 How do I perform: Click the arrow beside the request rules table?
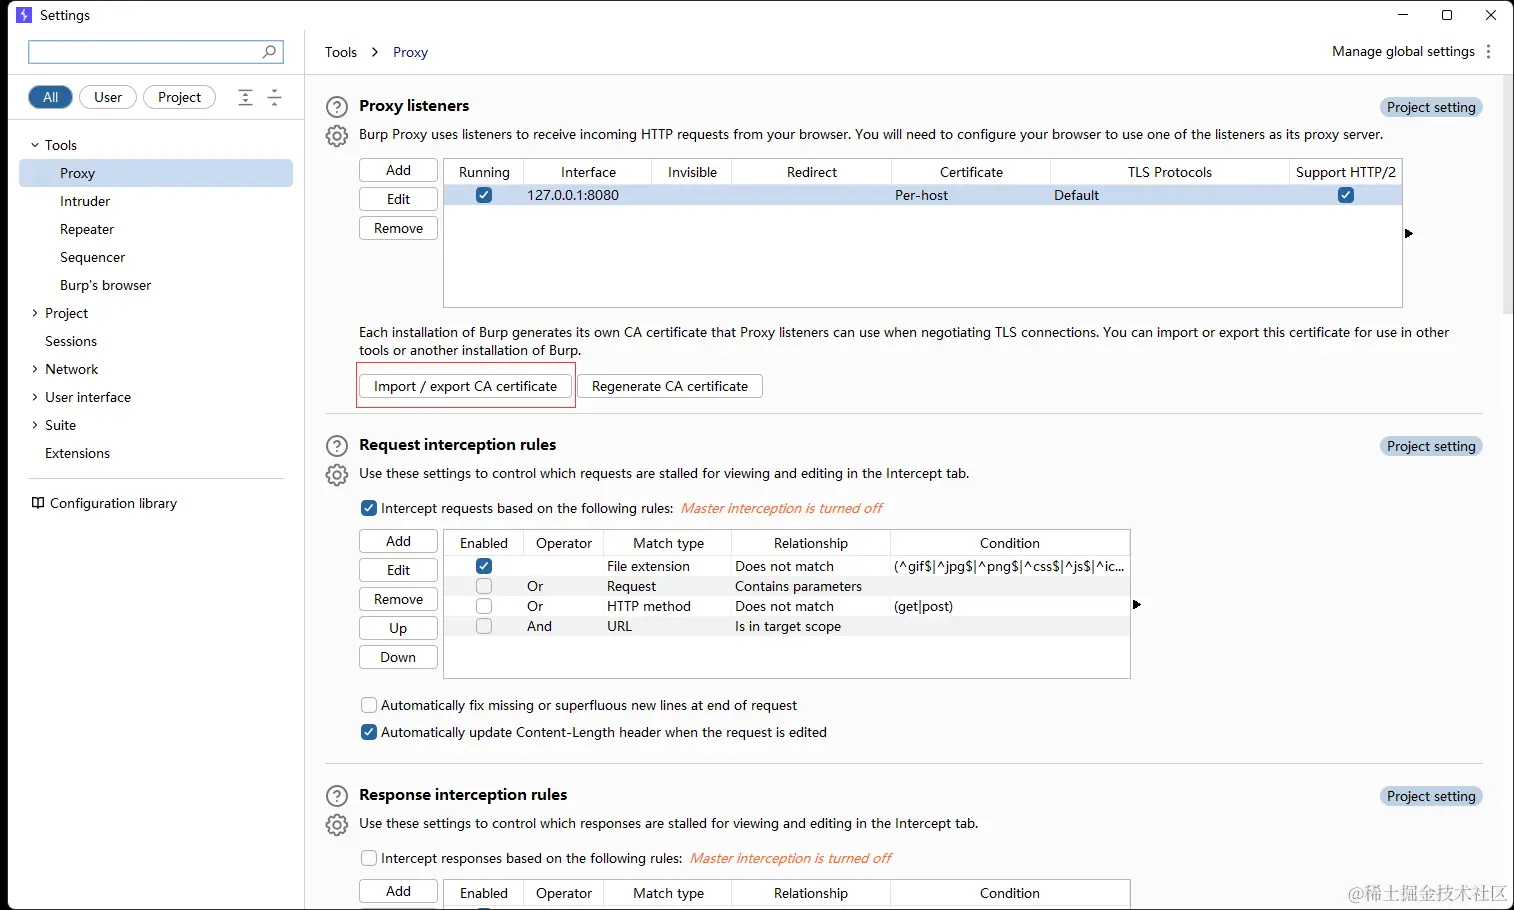point(1137,604)
